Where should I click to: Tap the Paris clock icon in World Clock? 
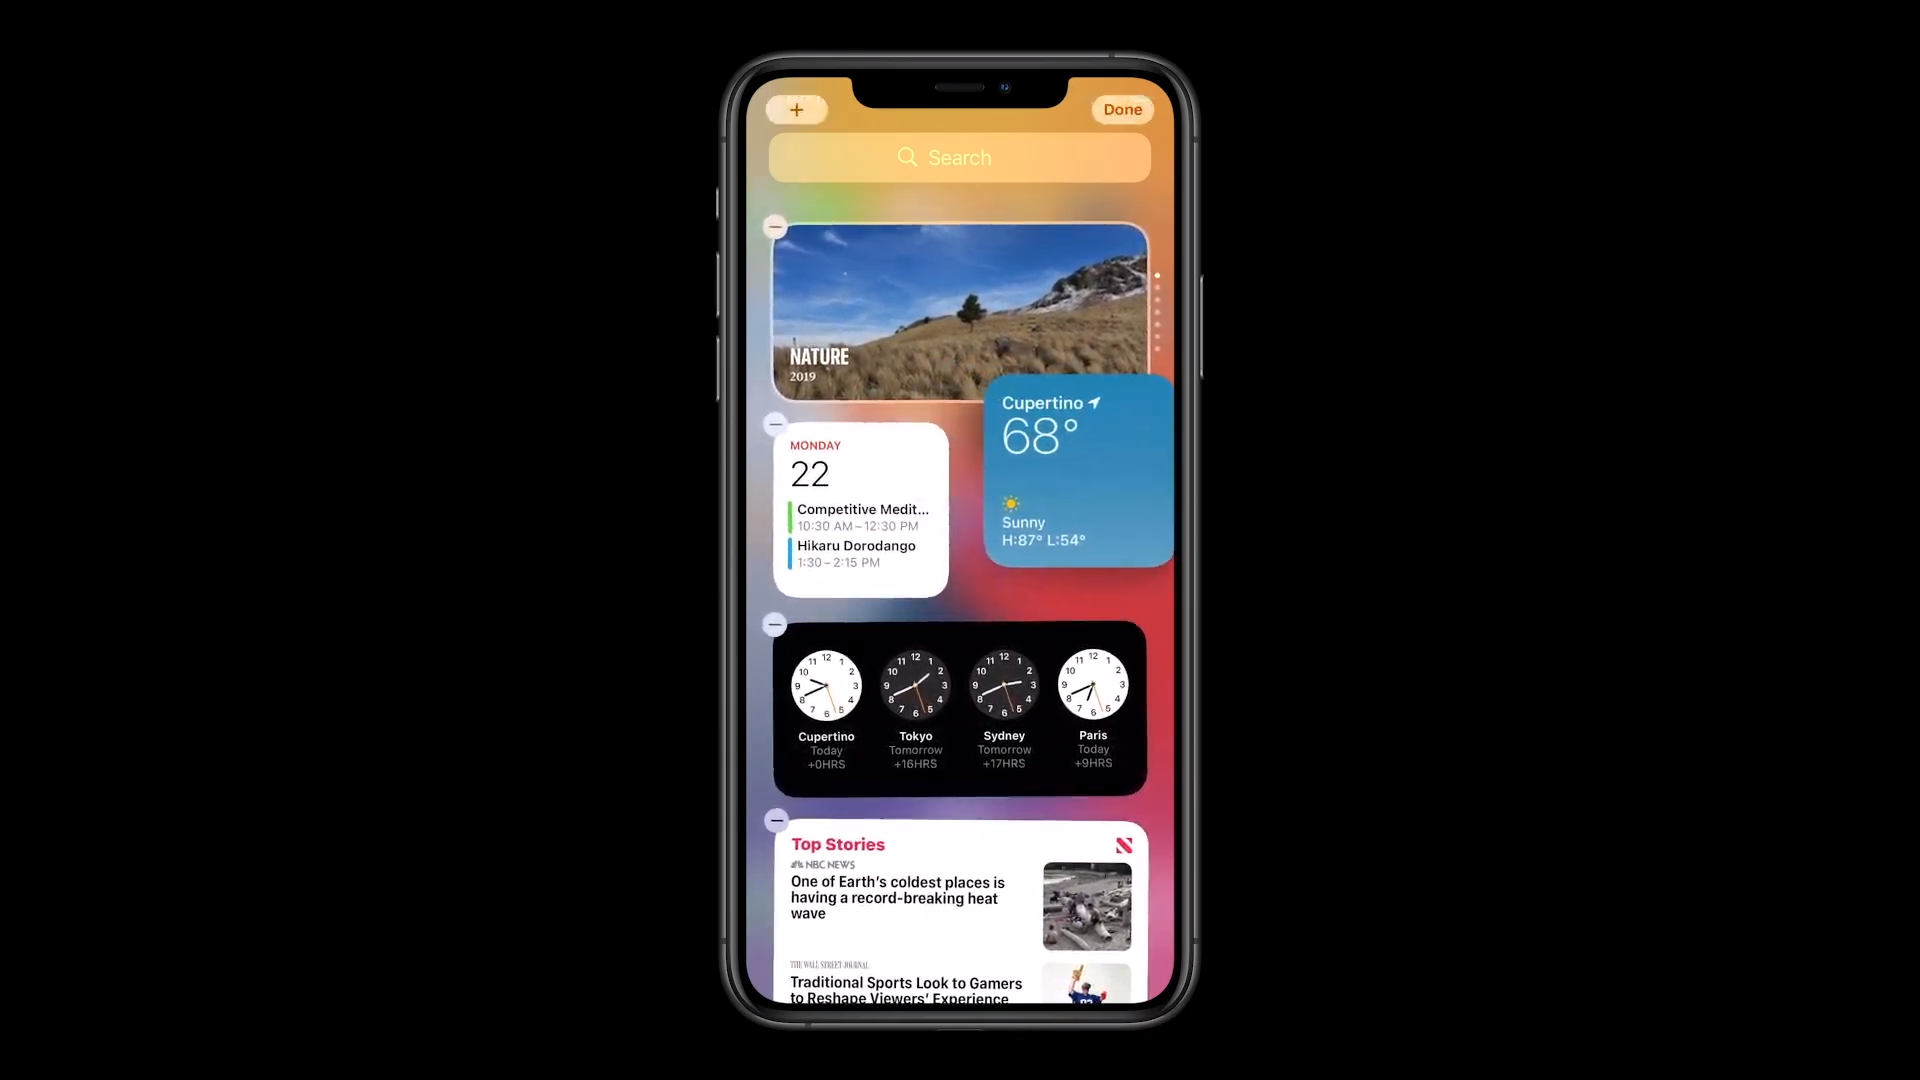coord(1092,683)
